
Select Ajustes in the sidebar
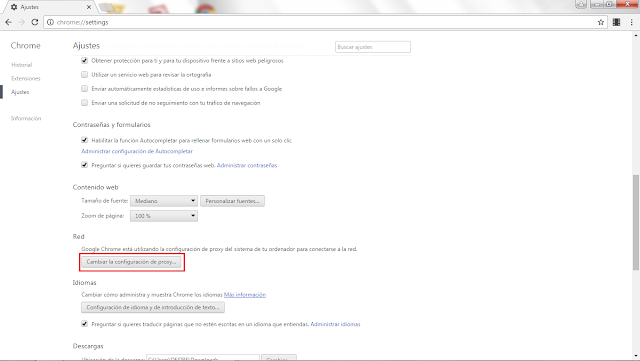pyautogui.click(x=20, y=92)
